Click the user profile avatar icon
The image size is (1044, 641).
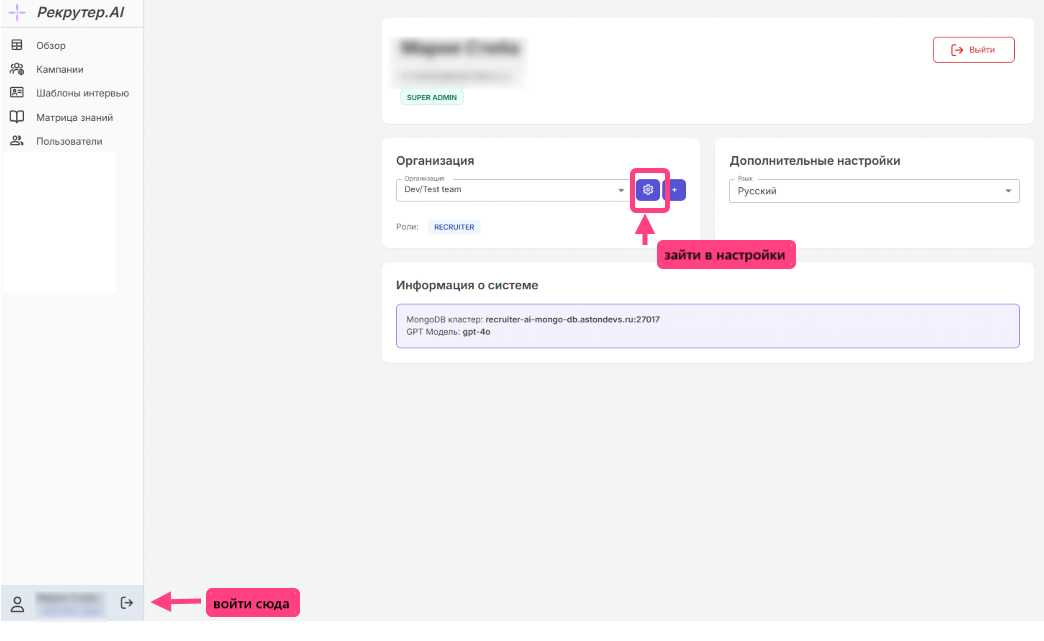coord(17,603)
